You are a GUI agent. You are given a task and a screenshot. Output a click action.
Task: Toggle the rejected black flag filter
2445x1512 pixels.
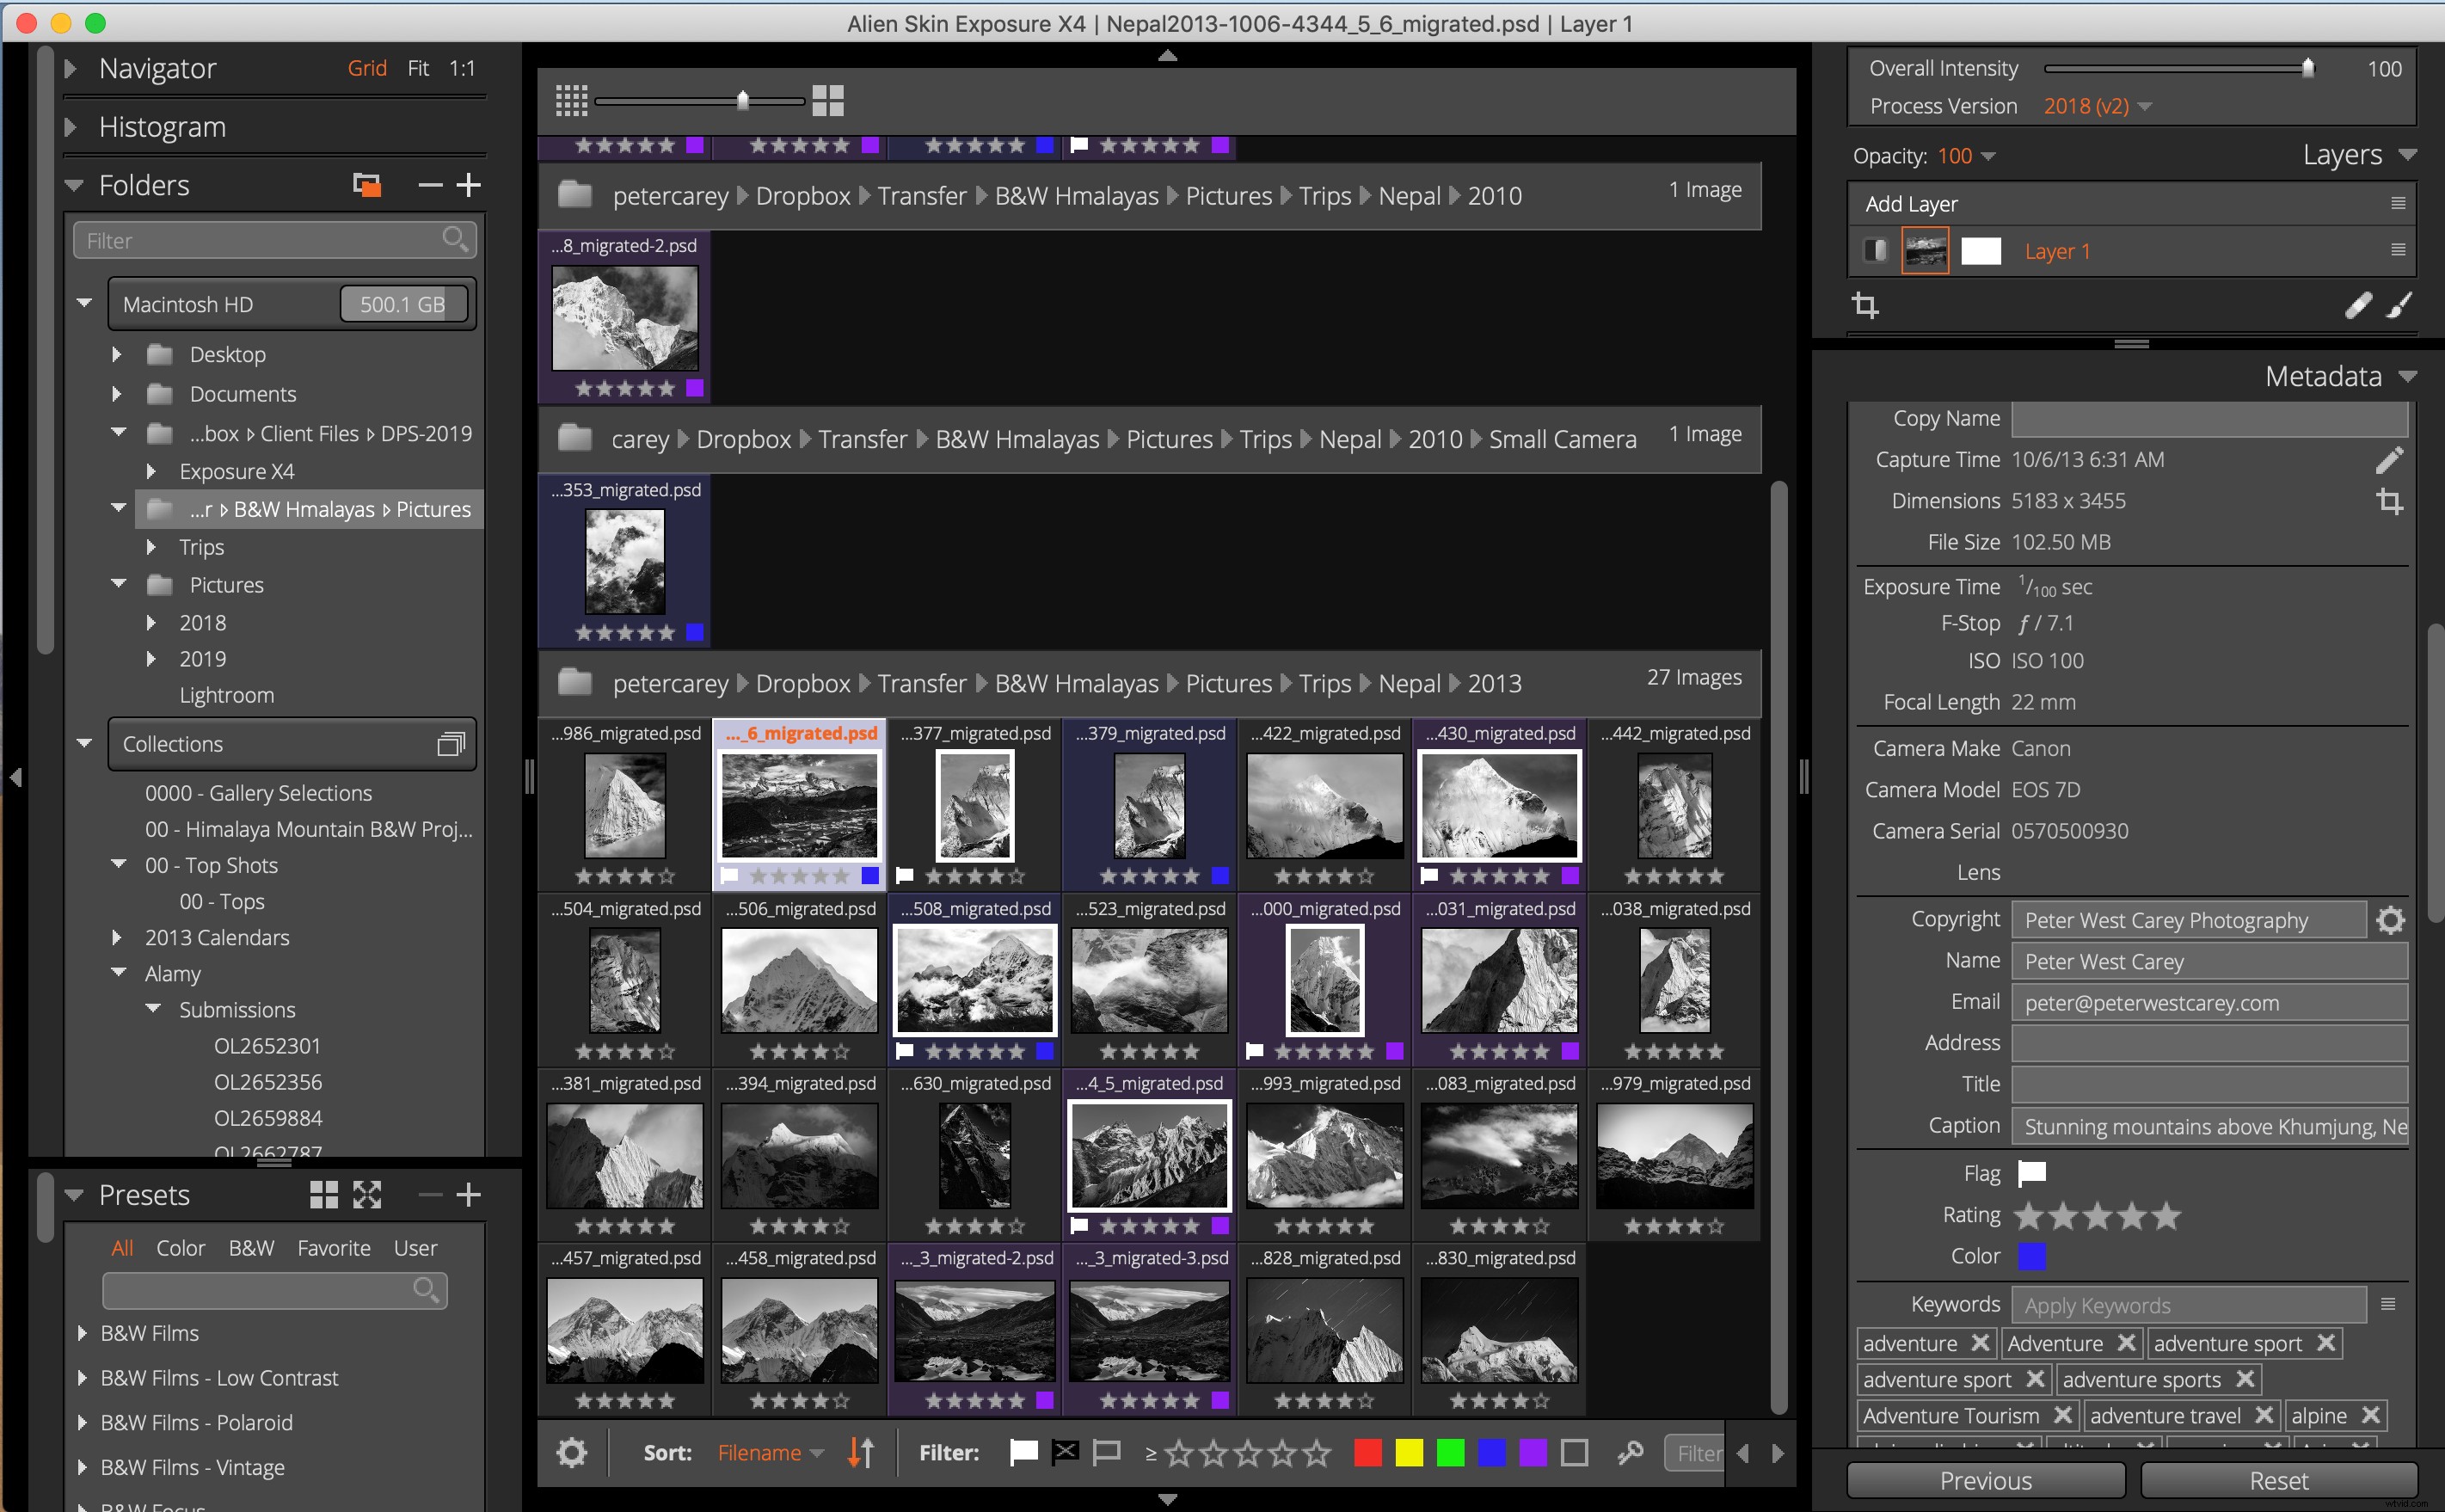point(1065,1452)
